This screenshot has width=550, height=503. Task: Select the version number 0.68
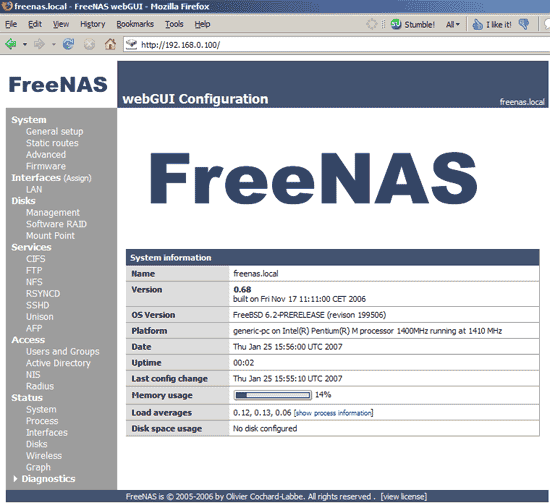click(242, 289)
